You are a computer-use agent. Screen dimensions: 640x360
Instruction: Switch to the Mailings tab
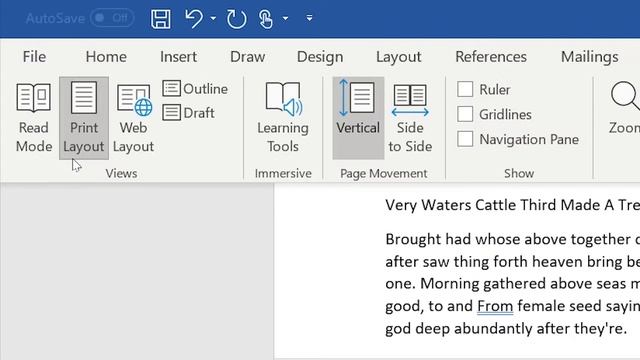pyautogui.click(x=589, y=57)
